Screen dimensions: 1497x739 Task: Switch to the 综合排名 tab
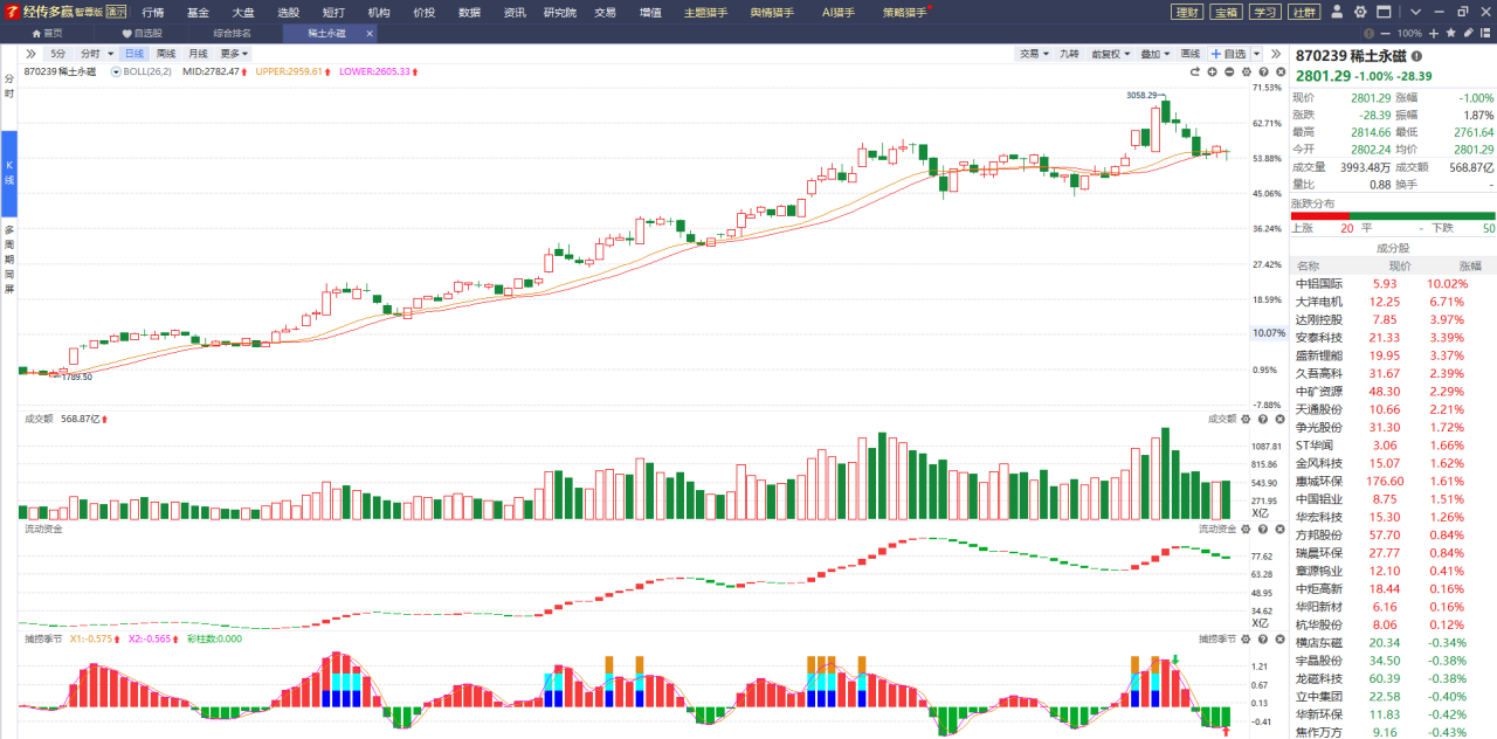[232, 33]
